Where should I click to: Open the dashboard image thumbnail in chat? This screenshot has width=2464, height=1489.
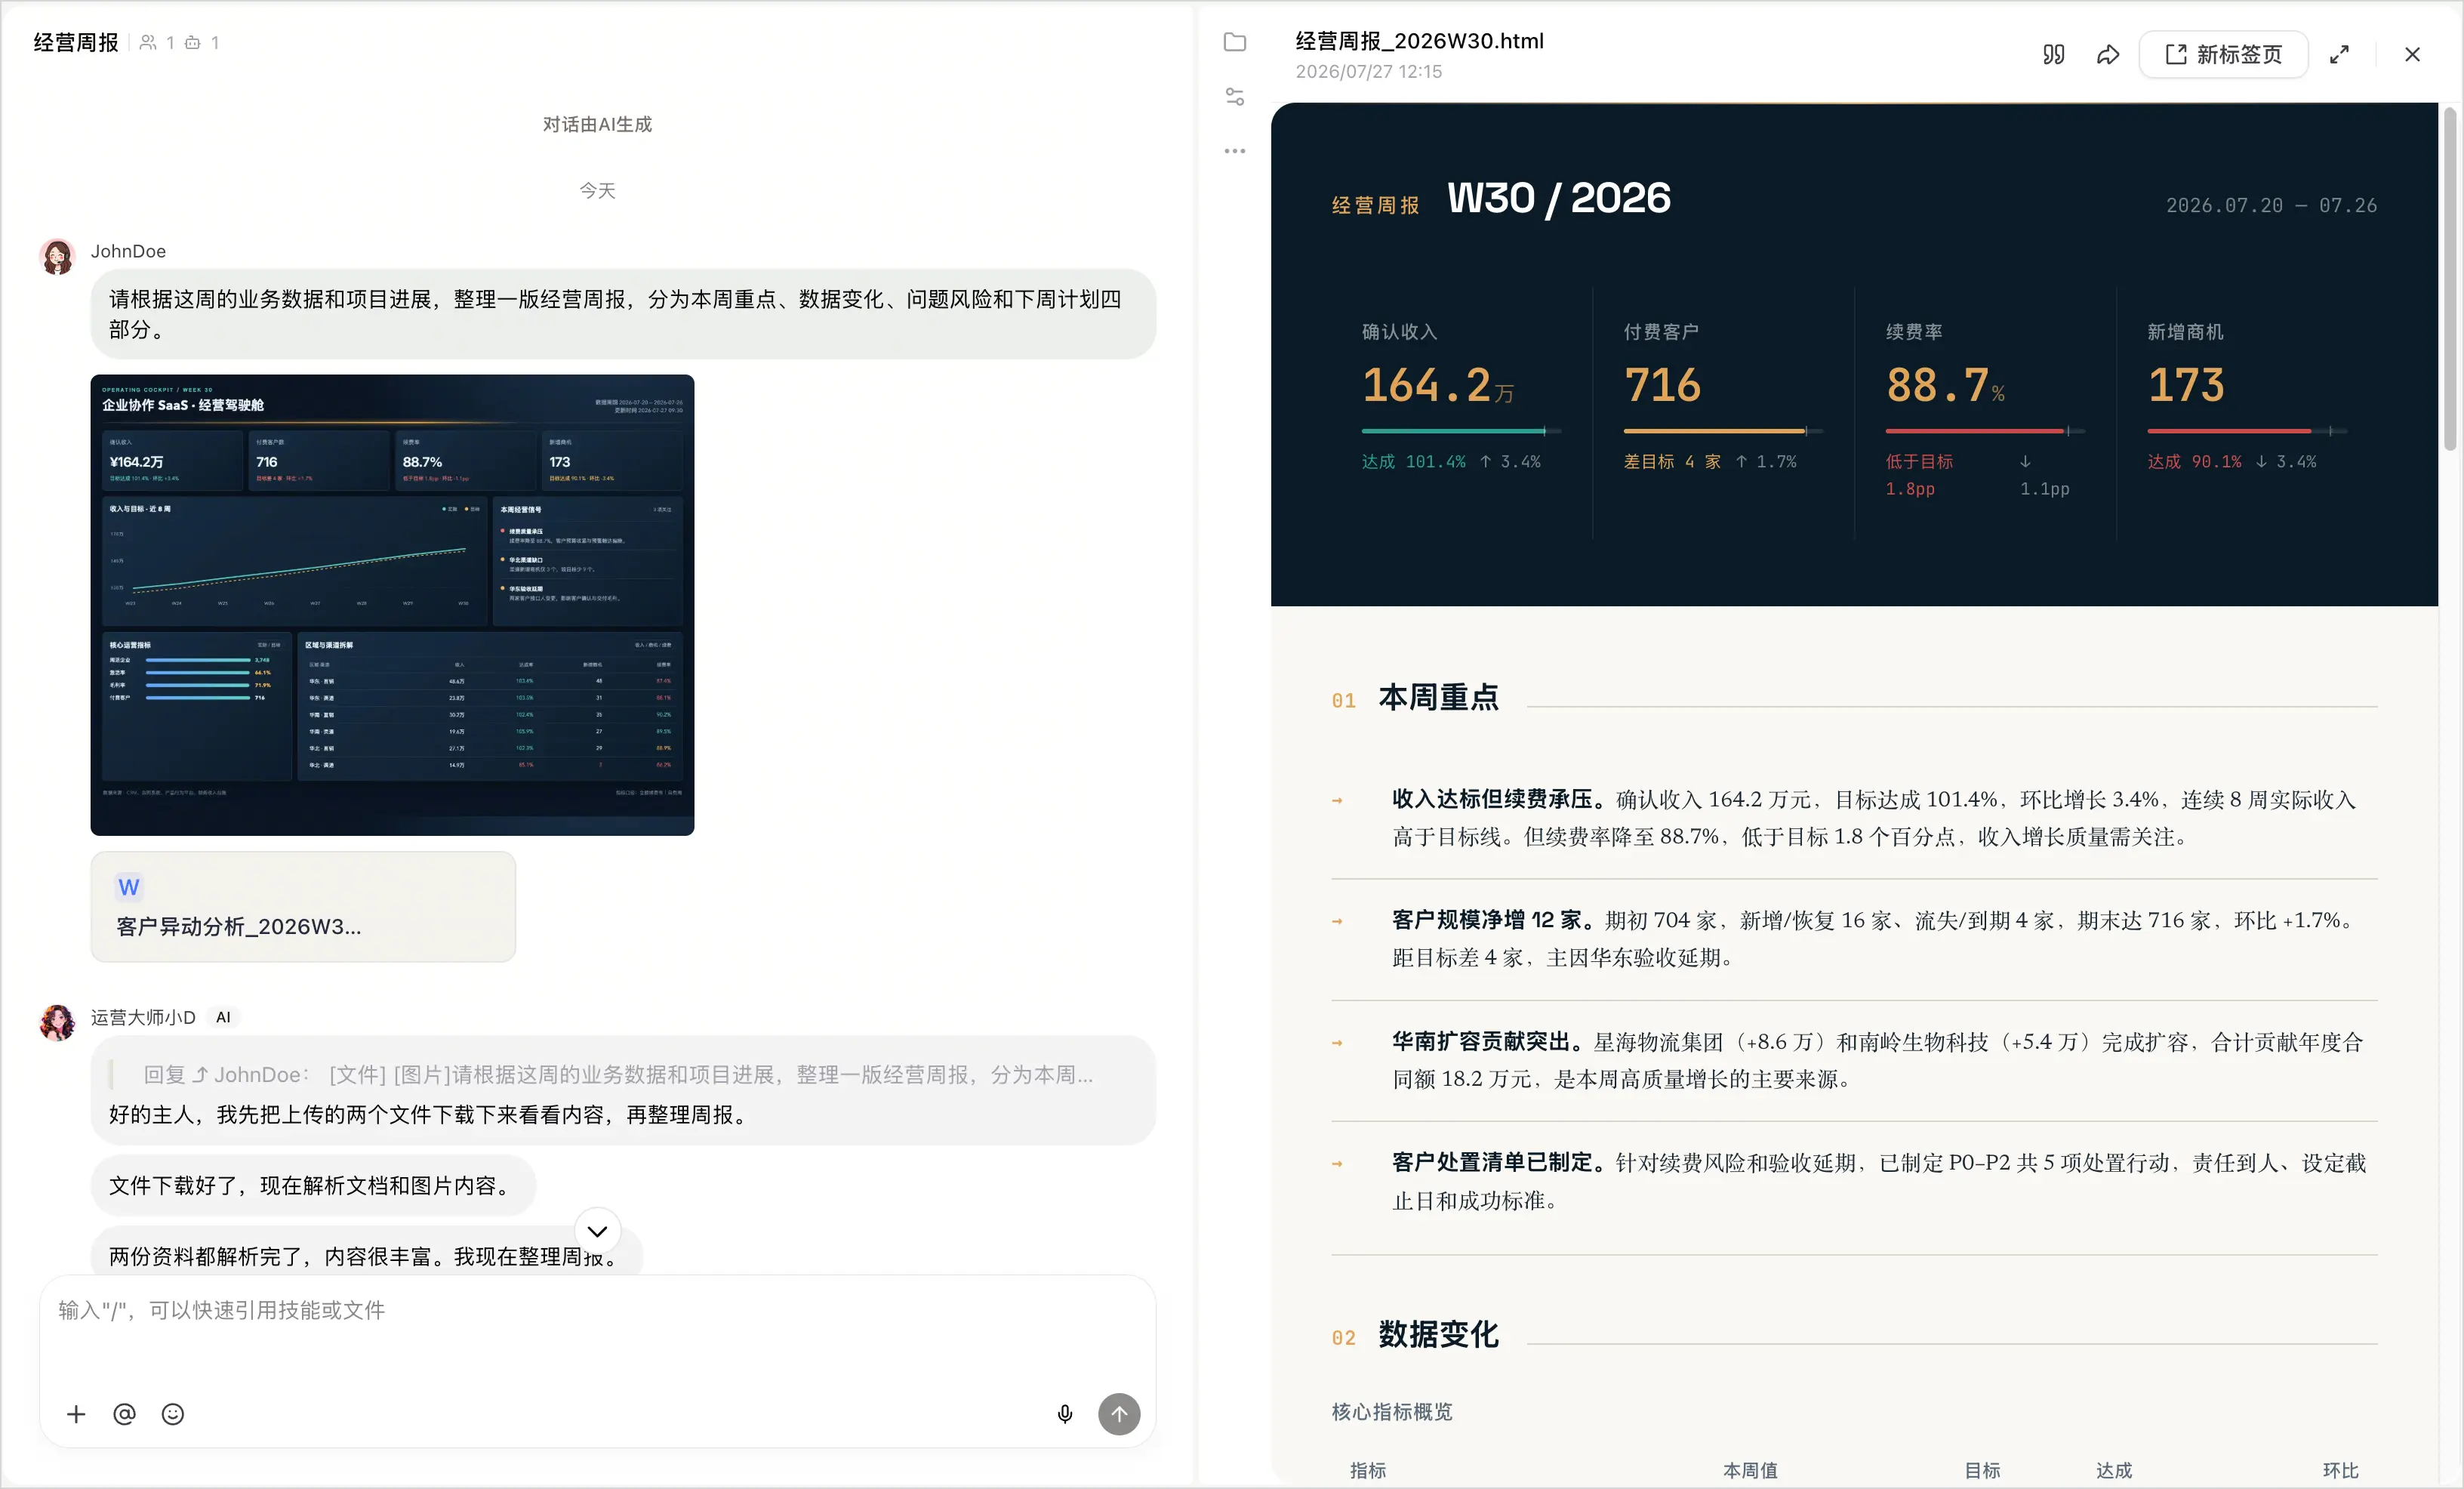(392, 605)
